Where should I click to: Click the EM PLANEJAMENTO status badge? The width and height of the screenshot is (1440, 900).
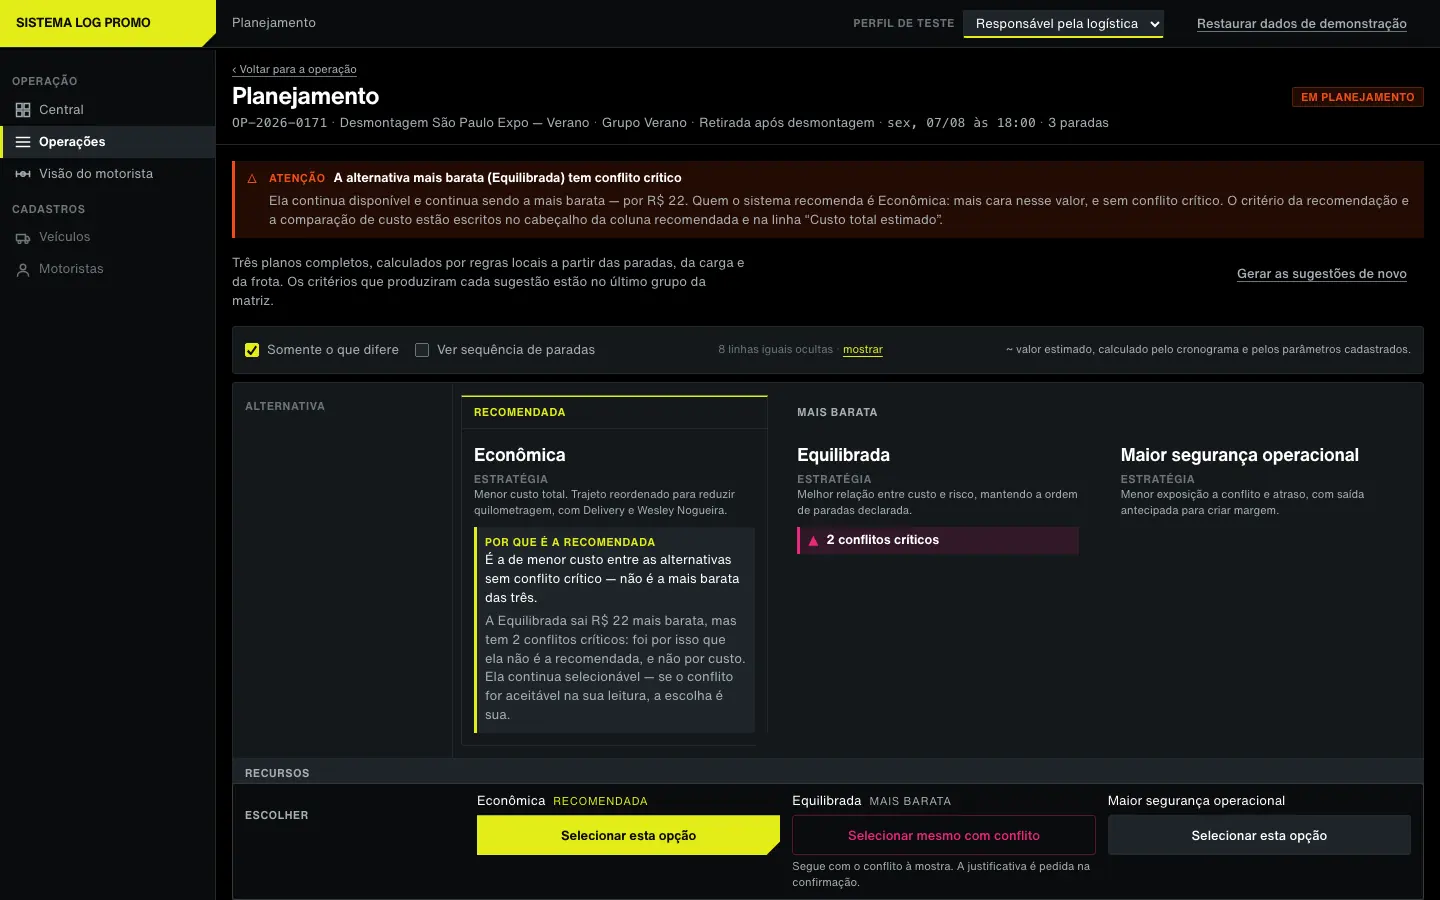pos(1357,97)
